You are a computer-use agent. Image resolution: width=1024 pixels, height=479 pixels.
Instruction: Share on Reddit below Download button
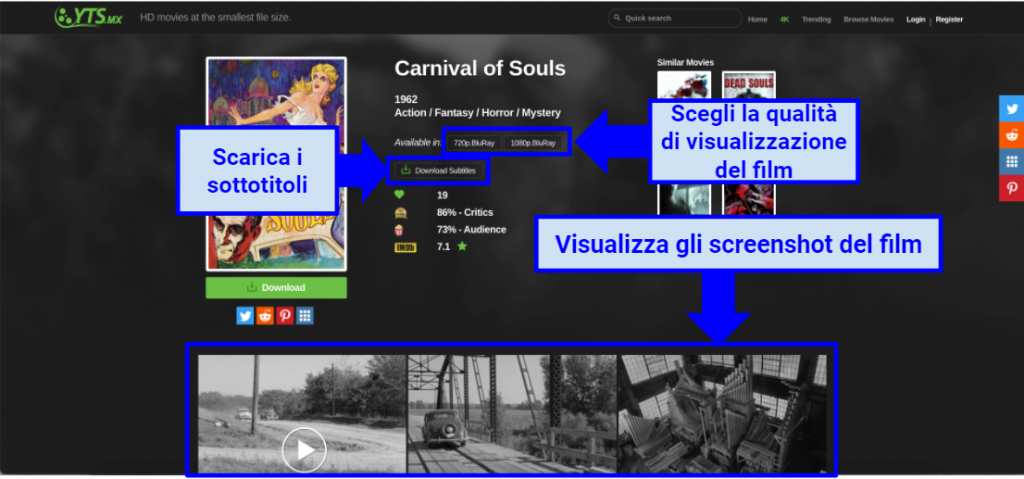(x=264, y=316)
